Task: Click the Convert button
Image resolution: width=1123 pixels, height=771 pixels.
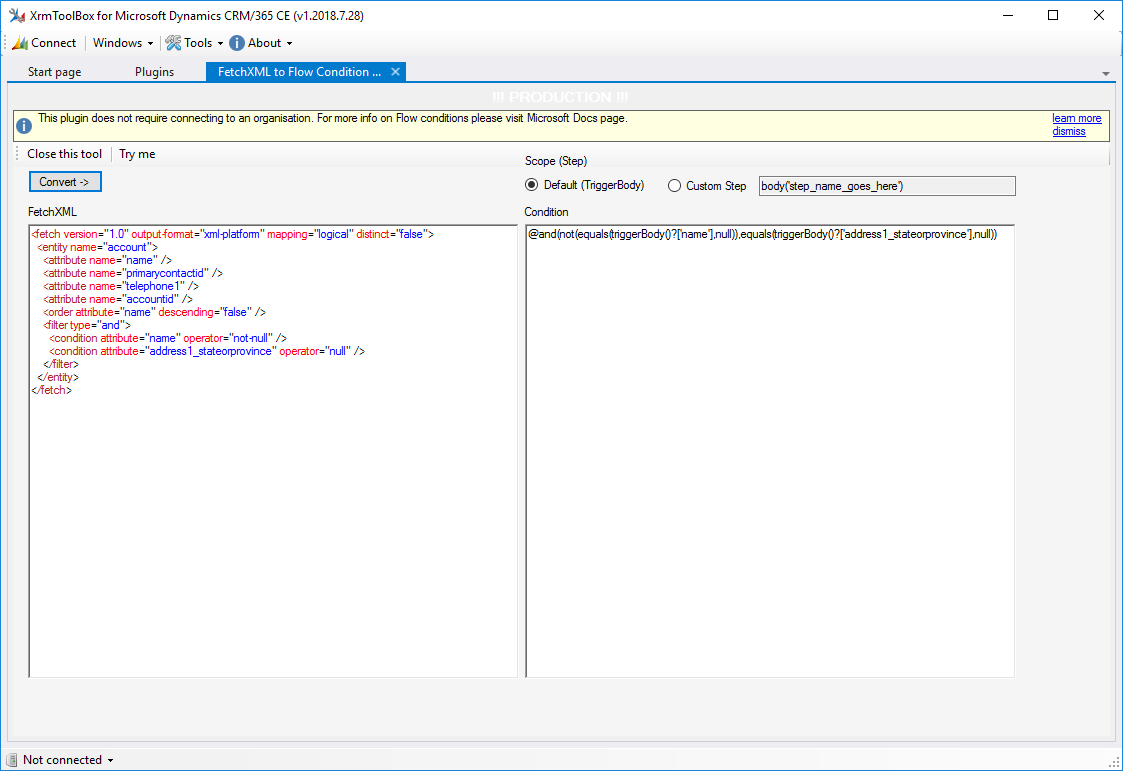Action: (64, 181)
